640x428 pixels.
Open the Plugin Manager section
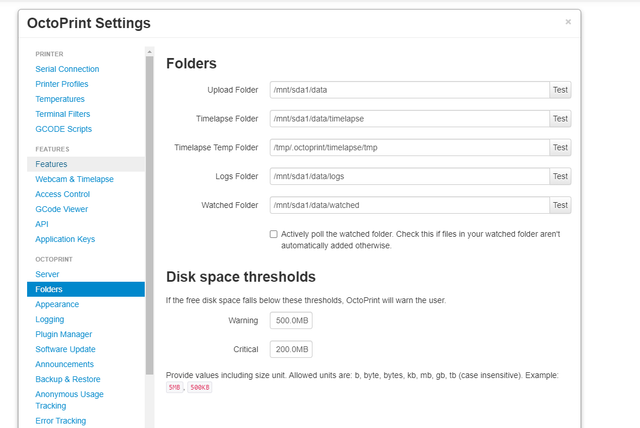pos(64,334)
